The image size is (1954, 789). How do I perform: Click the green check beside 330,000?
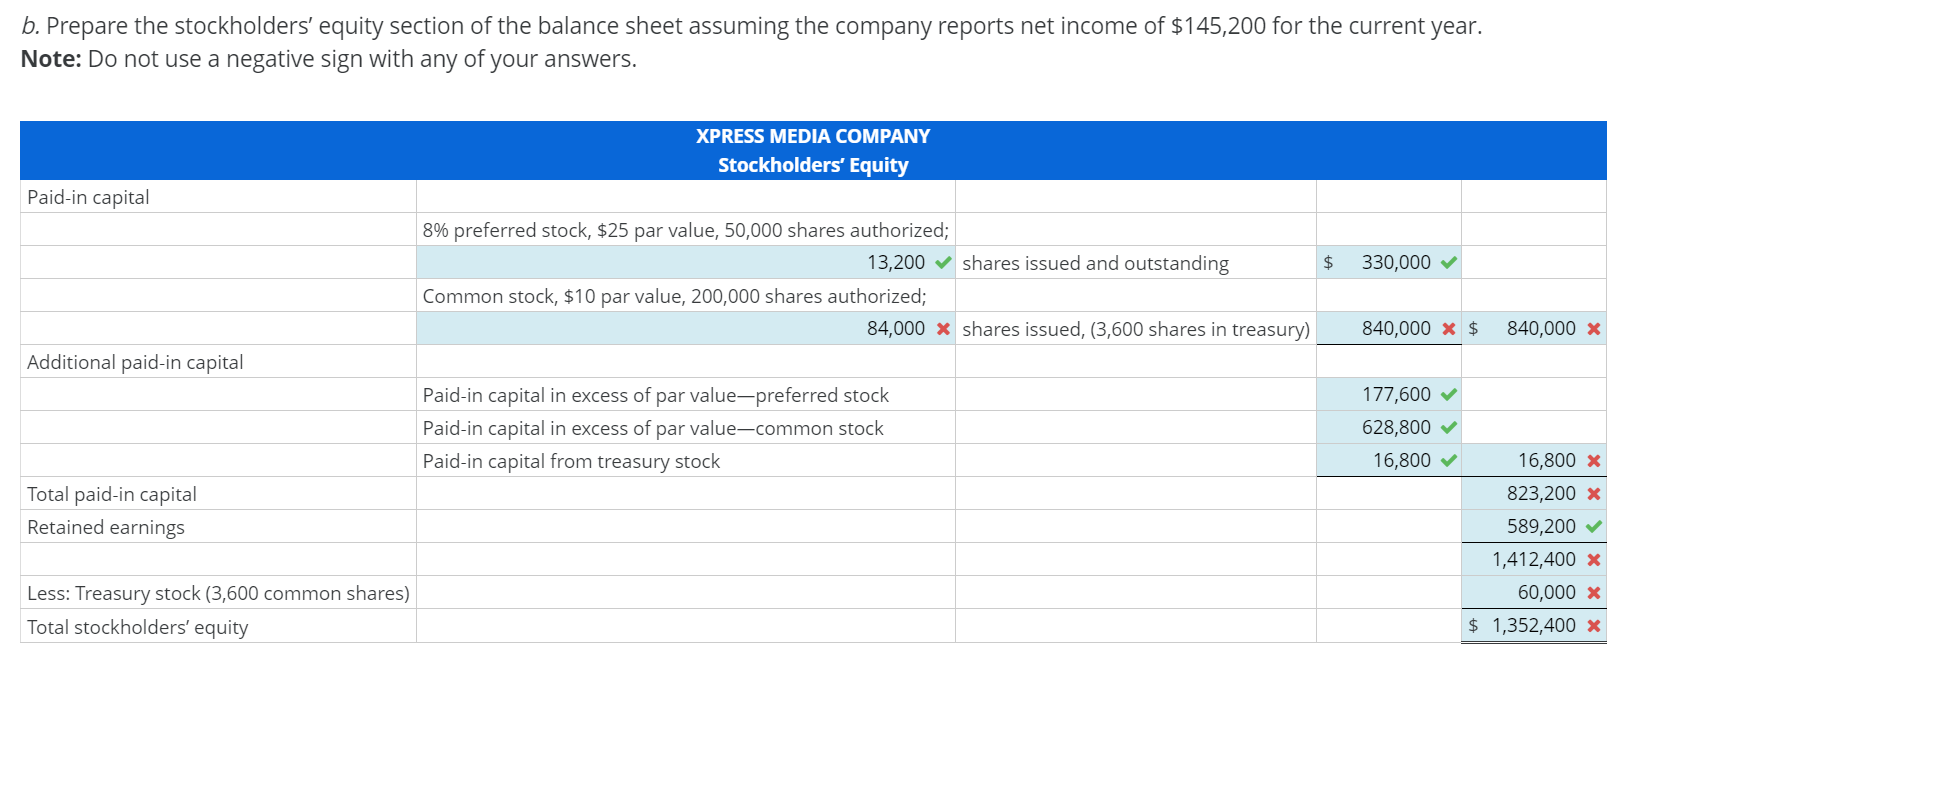(x=1449, y=263)
